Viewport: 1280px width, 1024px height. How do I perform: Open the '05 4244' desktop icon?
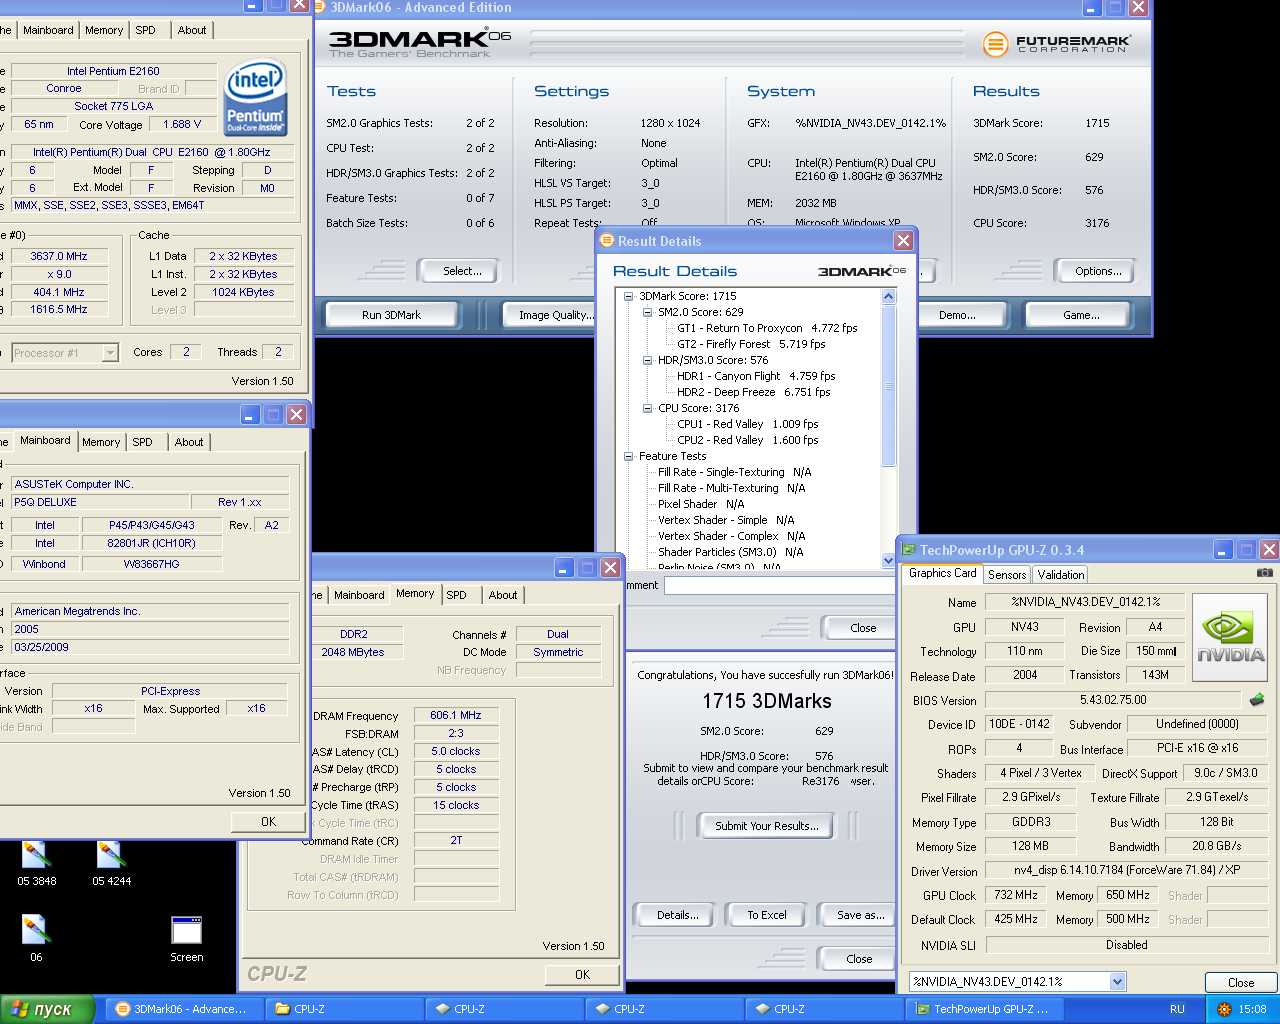click(x=112, y=864)
